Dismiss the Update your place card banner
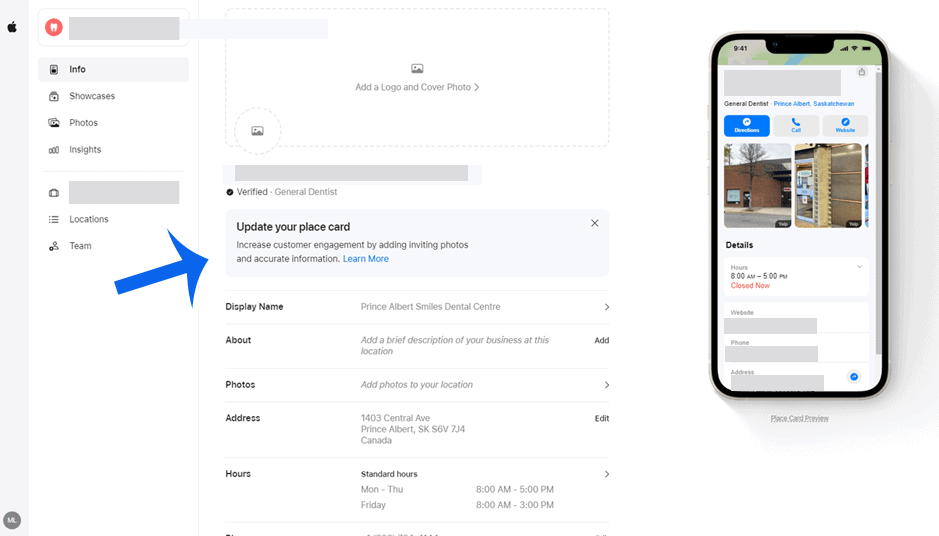 coord(595,223)
